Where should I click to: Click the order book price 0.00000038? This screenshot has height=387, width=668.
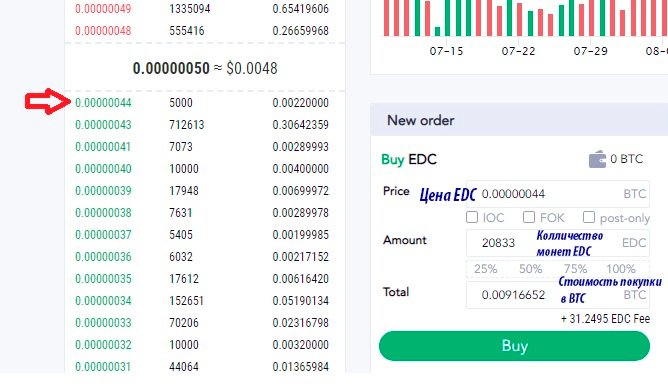(x=104, y=213)
